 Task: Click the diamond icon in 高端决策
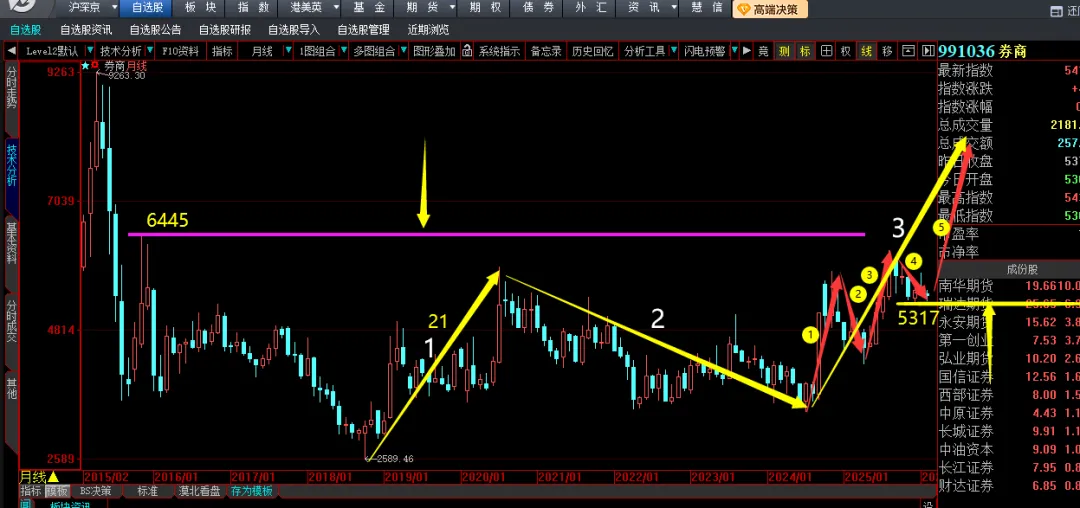pos(744,9)
